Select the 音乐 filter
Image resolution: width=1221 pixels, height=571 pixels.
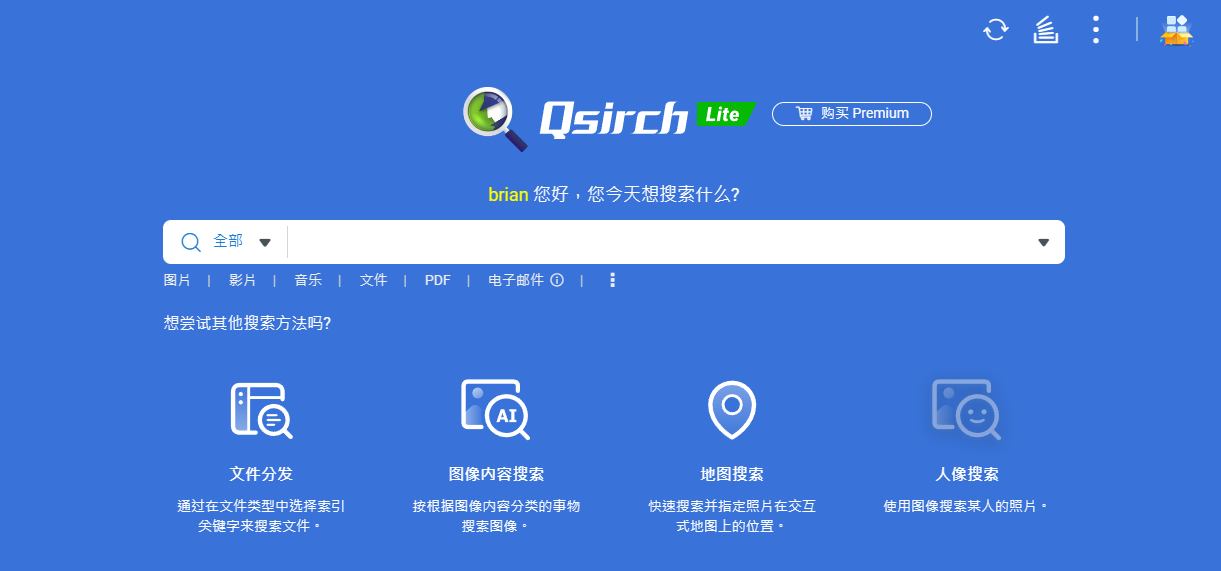[308, 281]
